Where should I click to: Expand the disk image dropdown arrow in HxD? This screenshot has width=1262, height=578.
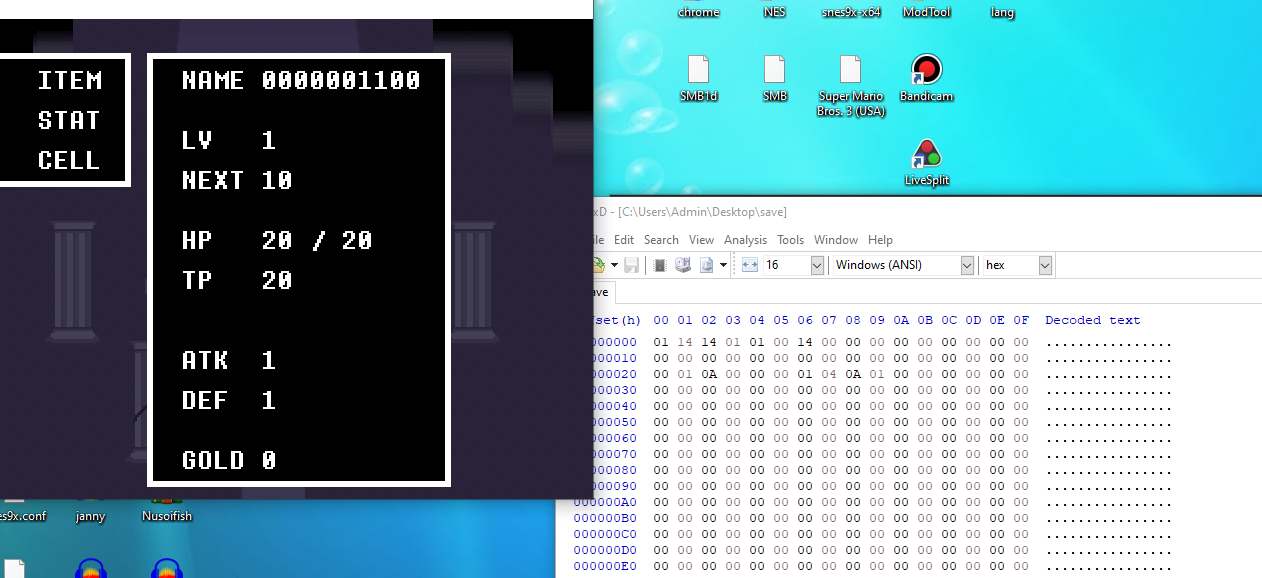[723, 265]
